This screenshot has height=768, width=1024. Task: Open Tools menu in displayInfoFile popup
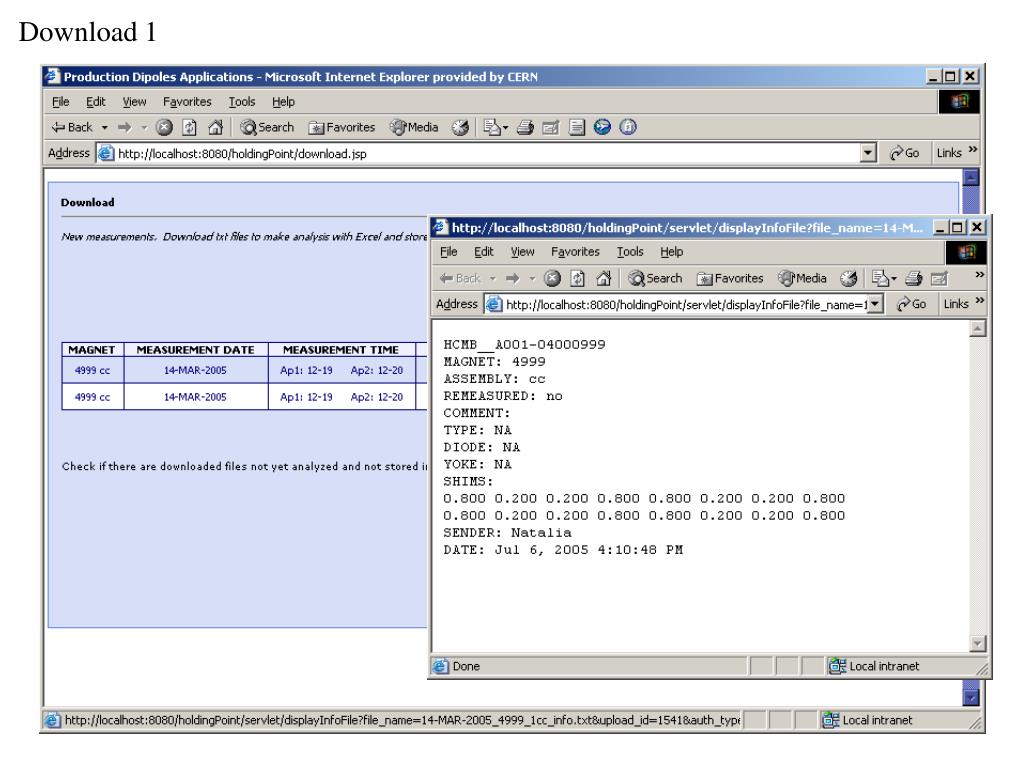pos(630,252)
